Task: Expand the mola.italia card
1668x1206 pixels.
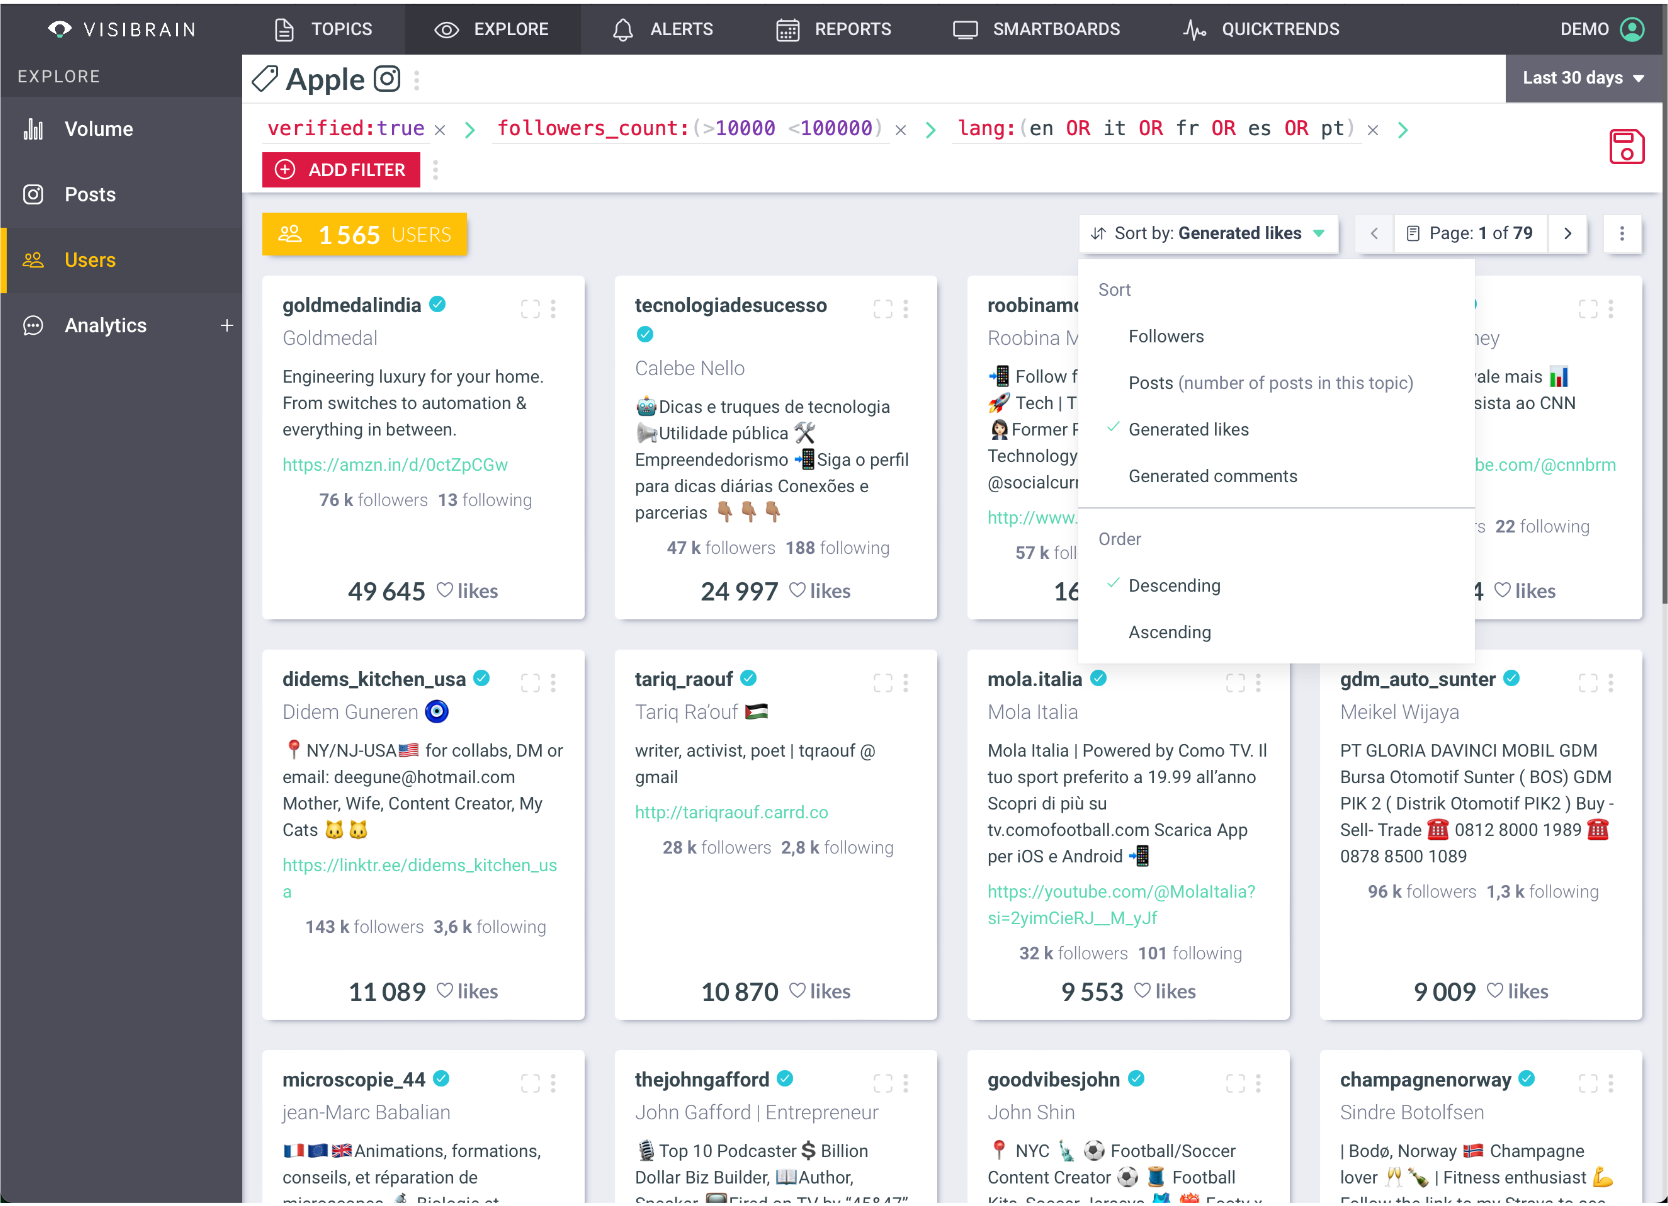Action: click(x=1236, y=683)
